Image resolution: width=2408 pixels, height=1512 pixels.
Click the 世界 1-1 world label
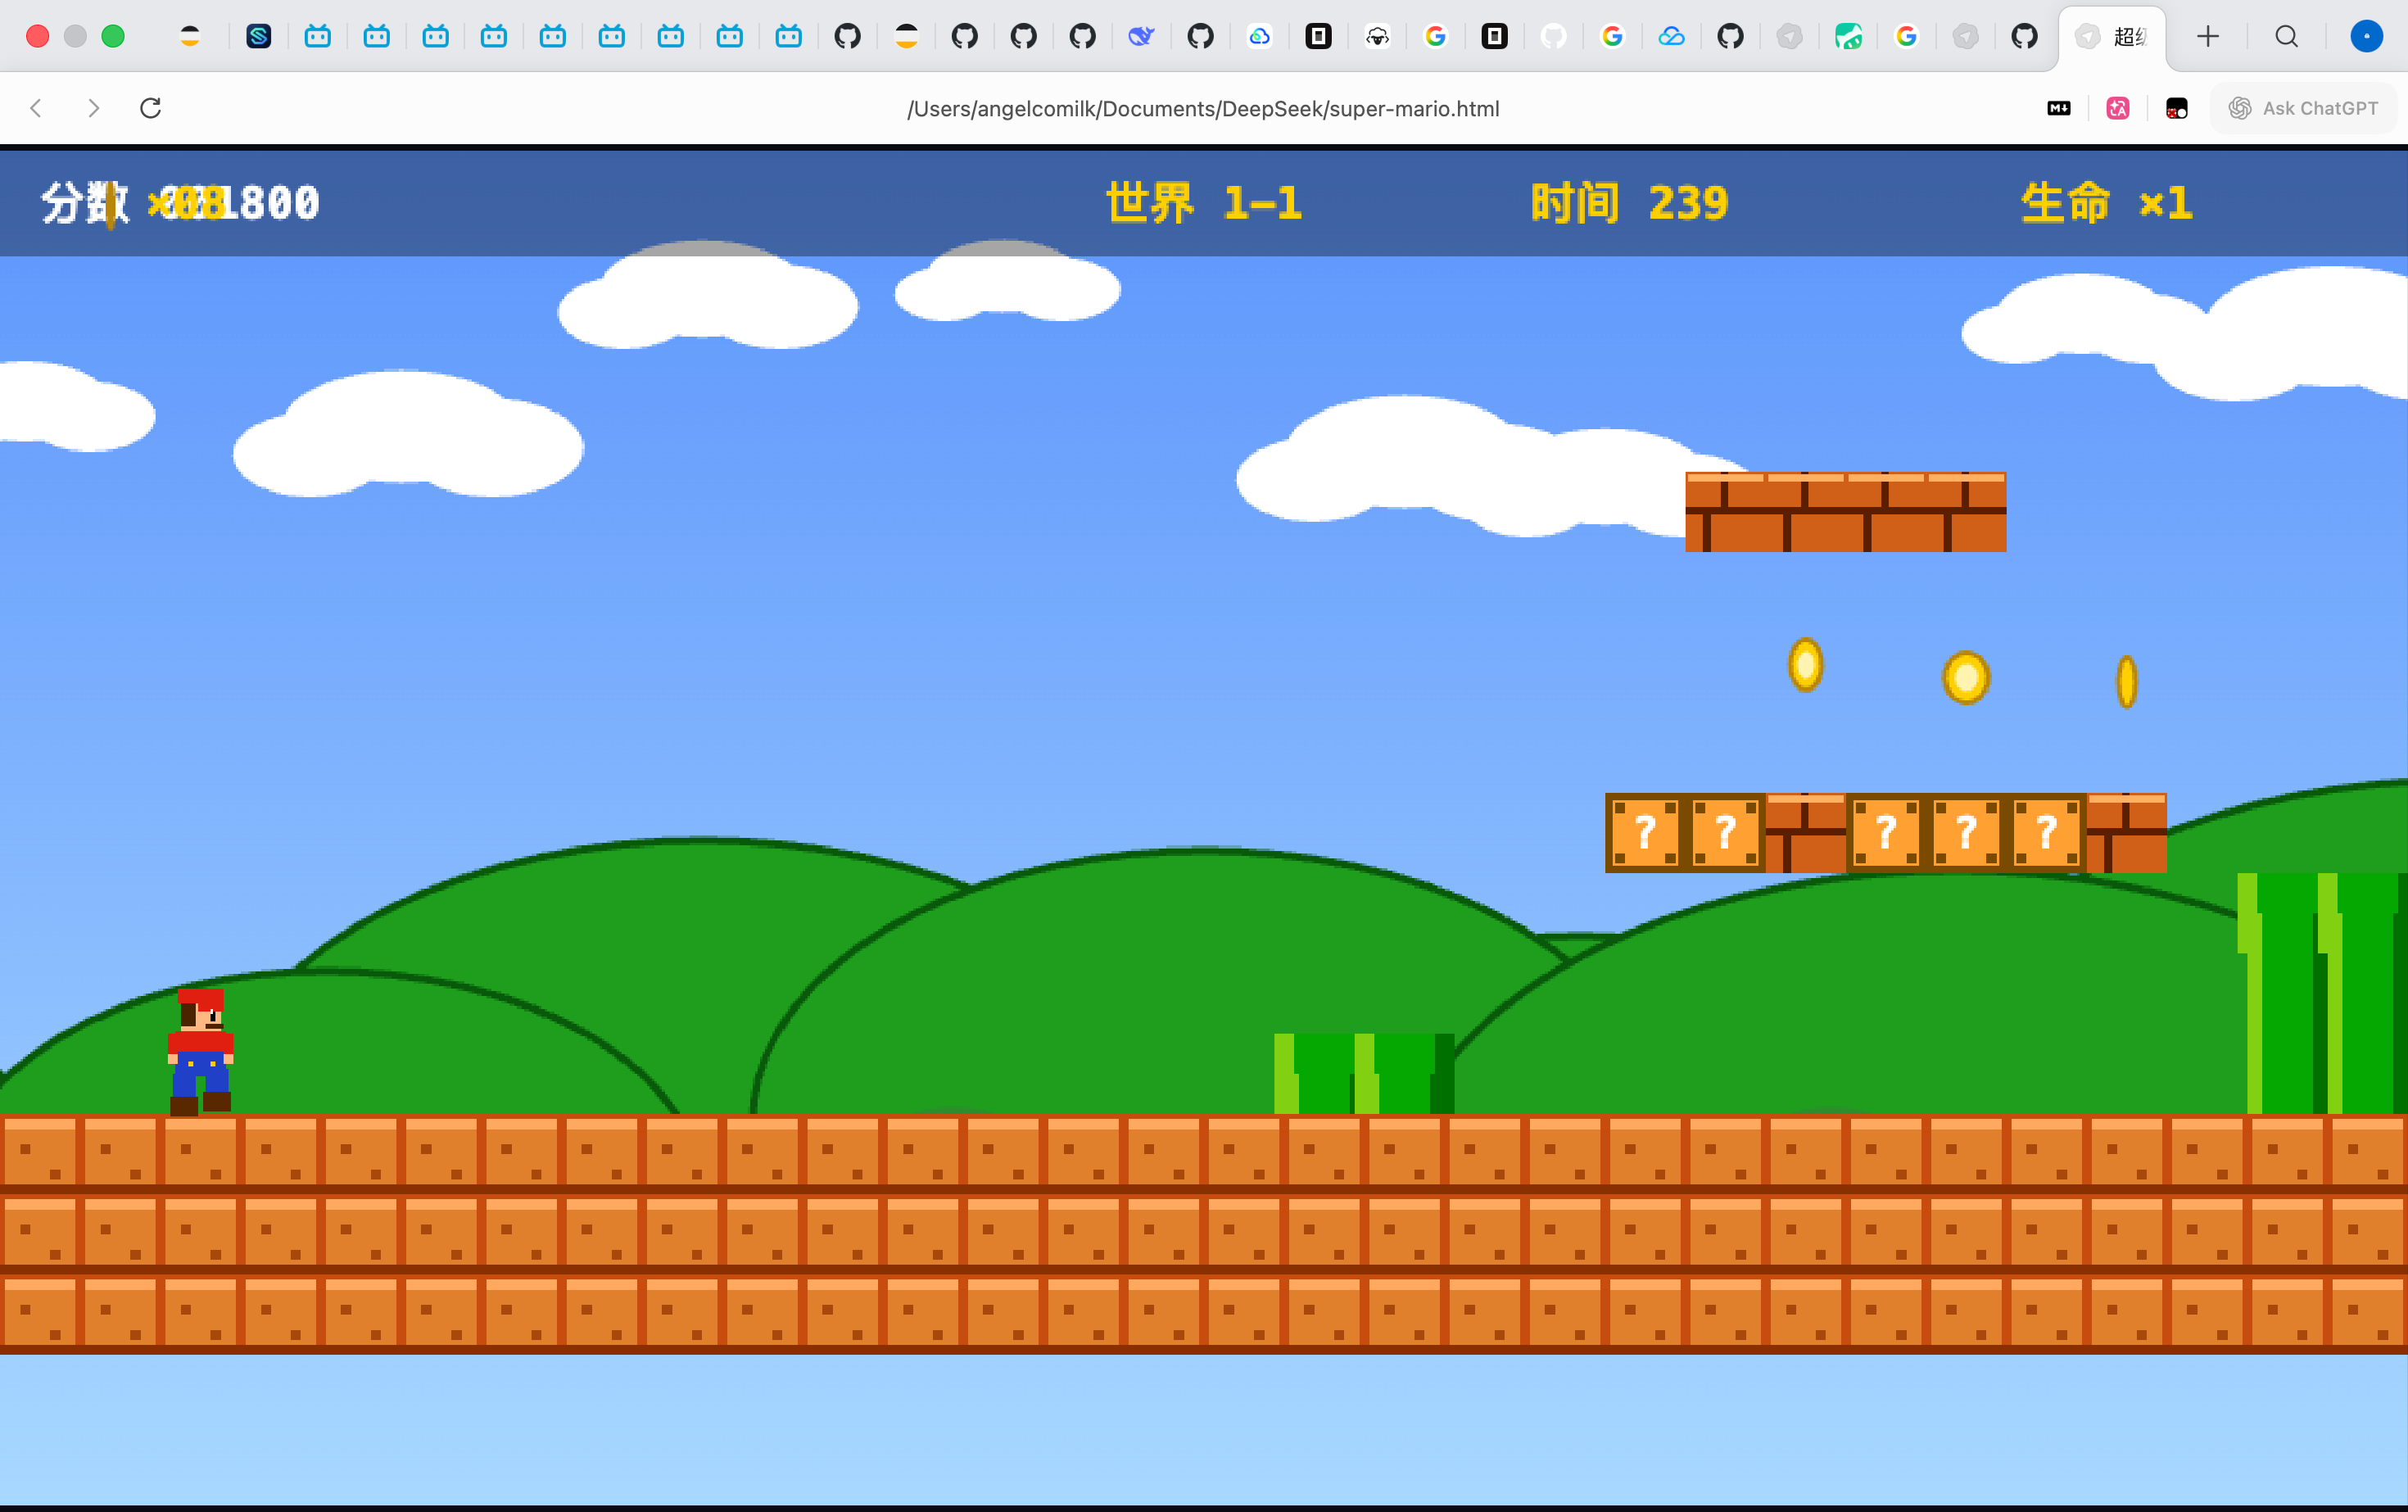[1204, 203]
